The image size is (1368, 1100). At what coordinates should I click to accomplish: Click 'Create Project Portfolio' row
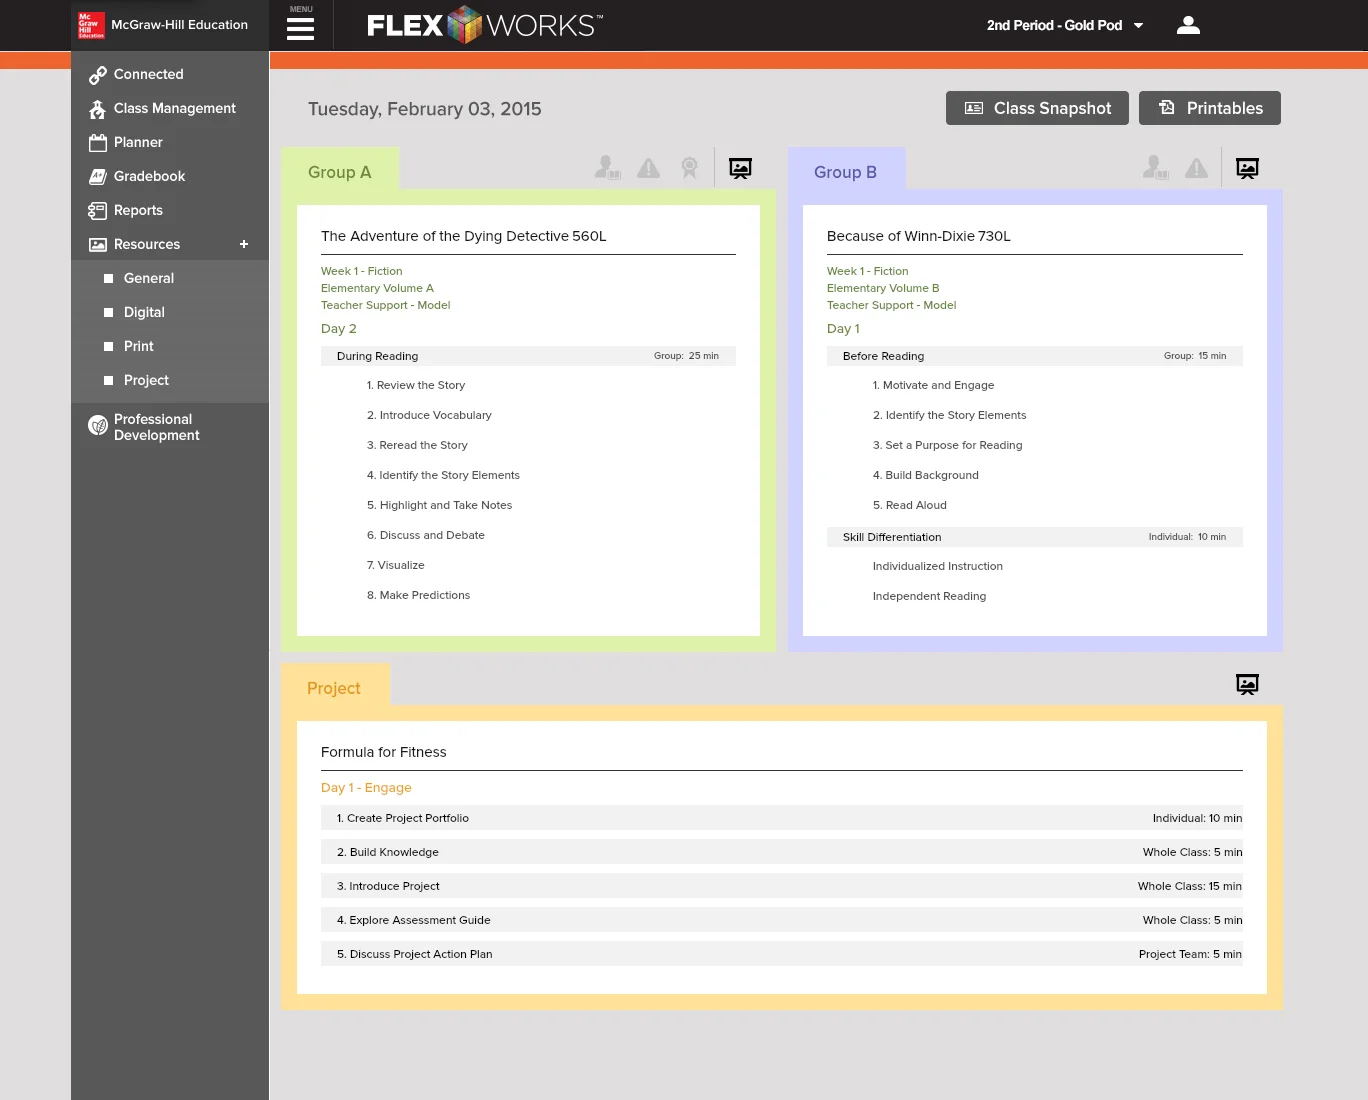pyautogui.click(x=782, y=818)
